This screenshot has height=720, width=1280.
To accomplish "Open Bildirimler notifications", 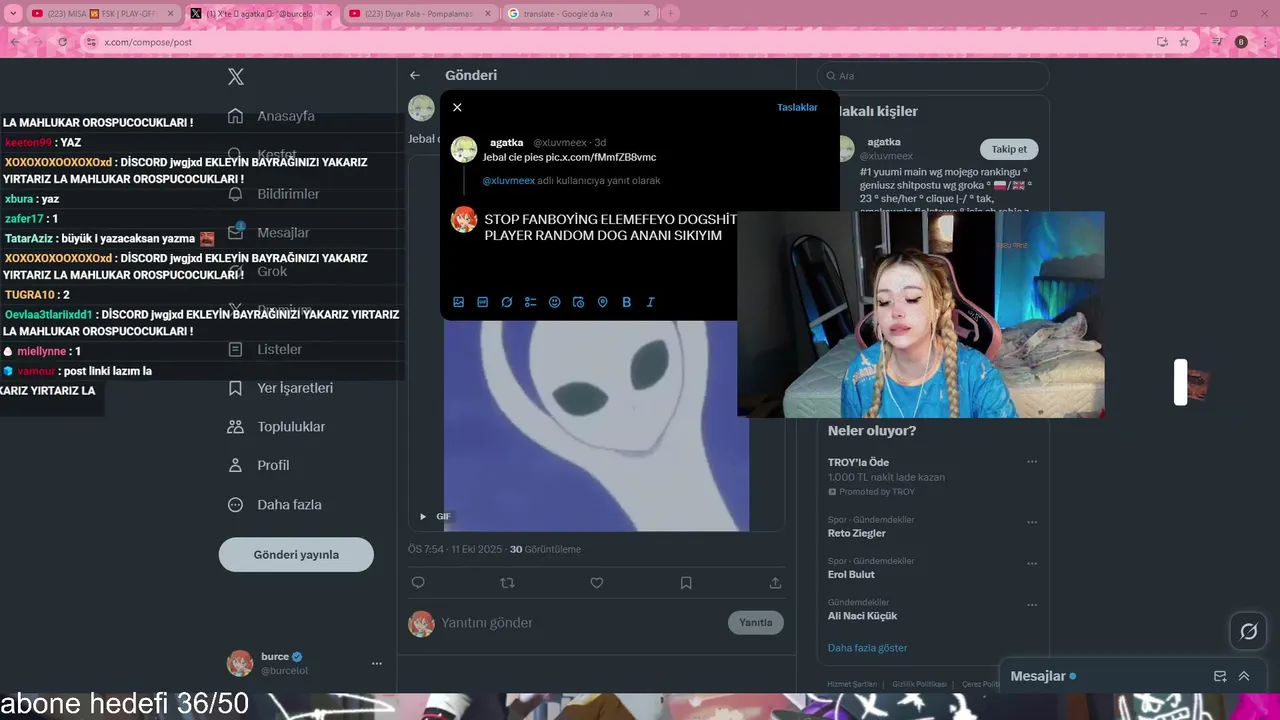I will [x=274, y=194].
